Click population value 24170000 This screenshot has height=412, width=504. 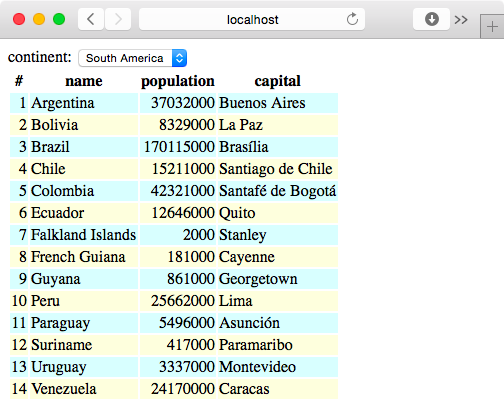click(x=178, y=389)
